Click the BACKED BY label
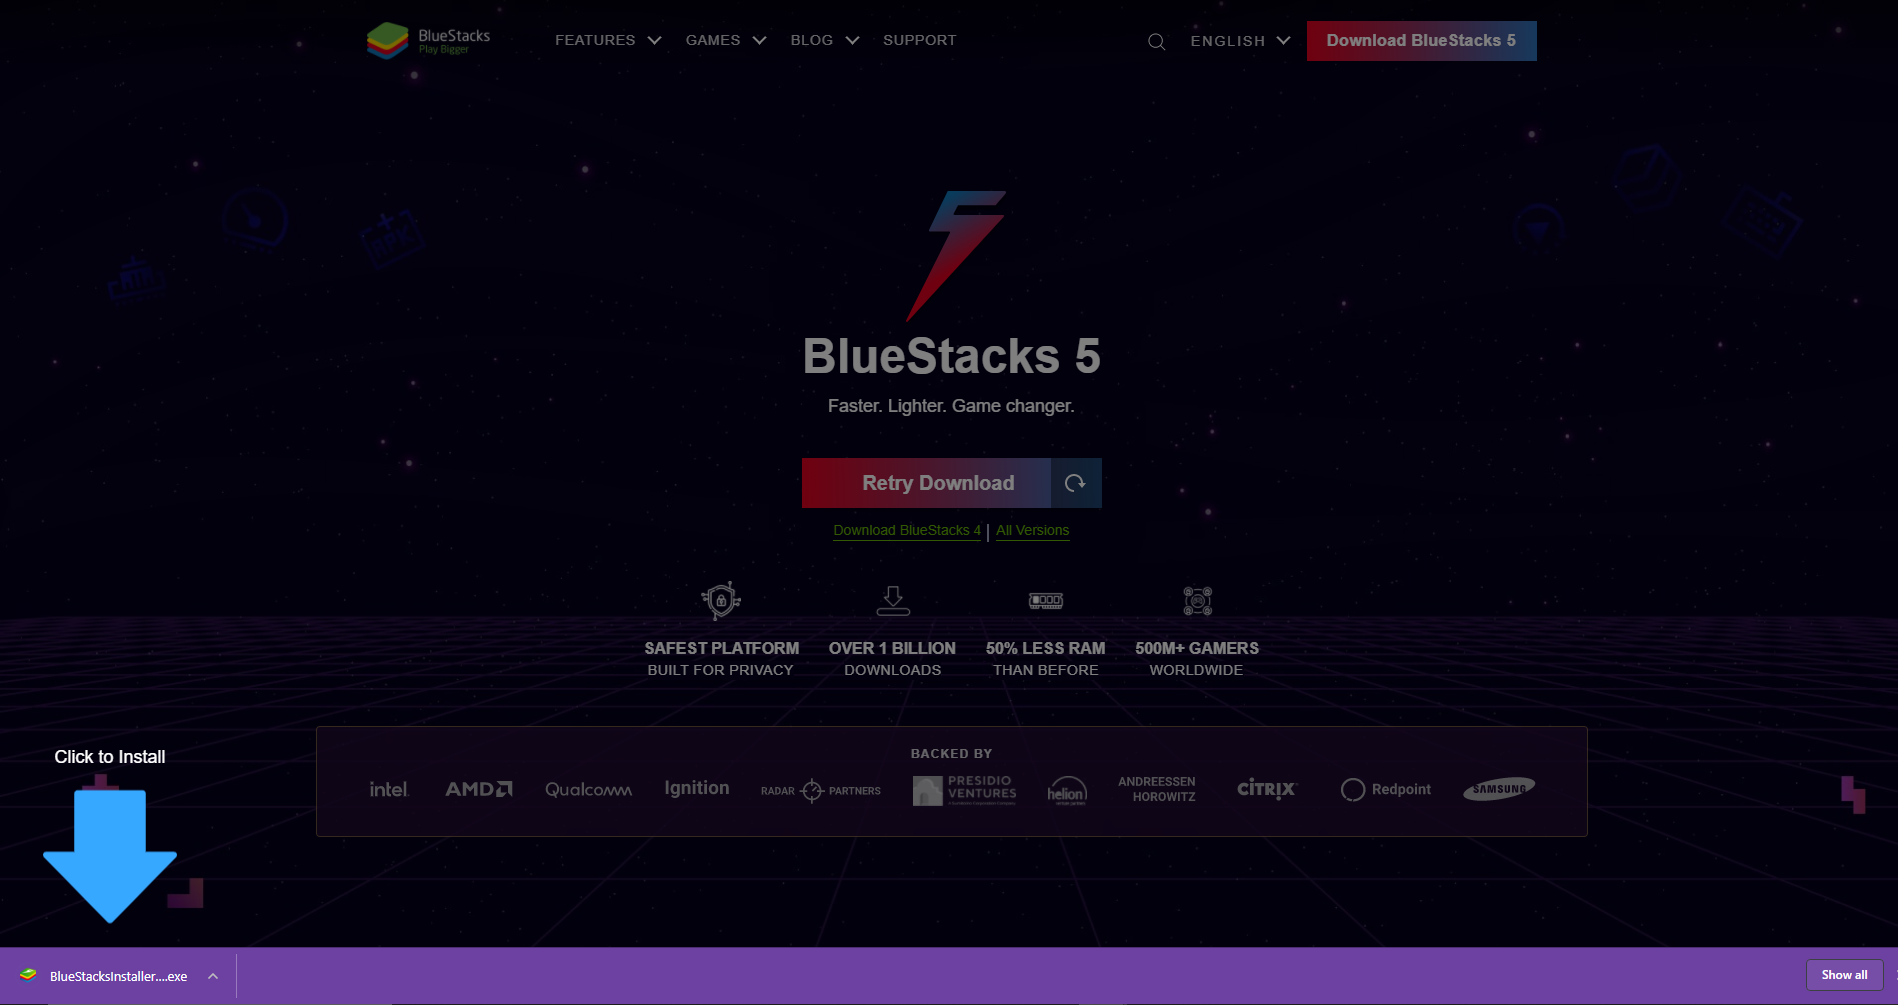 click(x=952, y=754)
